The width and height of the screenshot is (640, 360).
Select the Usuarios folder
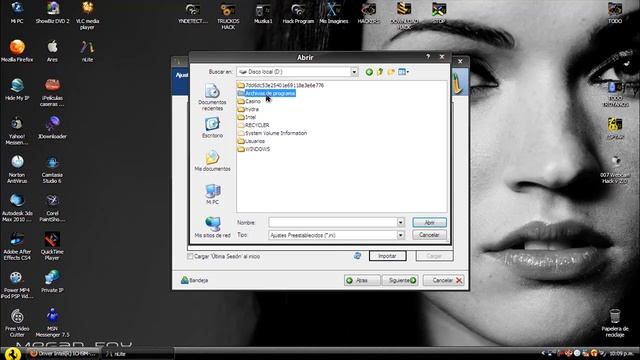tap(251, 141)
